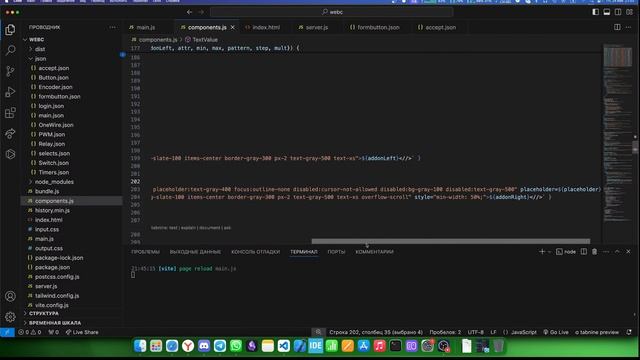This screenshot has width=640, height=360.
Task: Open the new terminal profile dropdown arrow
Action: coord(549,252)
